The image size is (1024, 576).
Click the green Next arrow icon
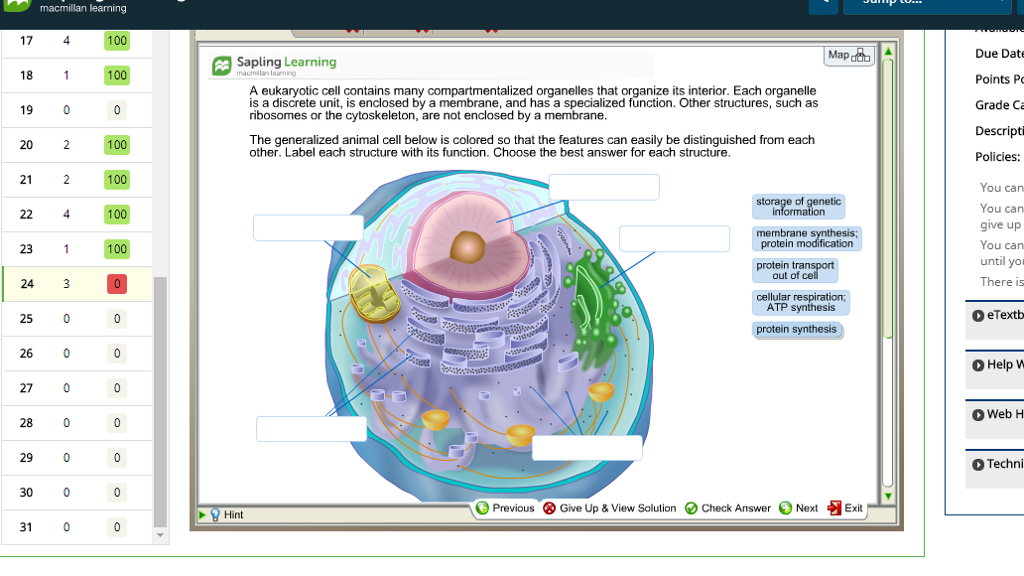click(x=785, y=508)
